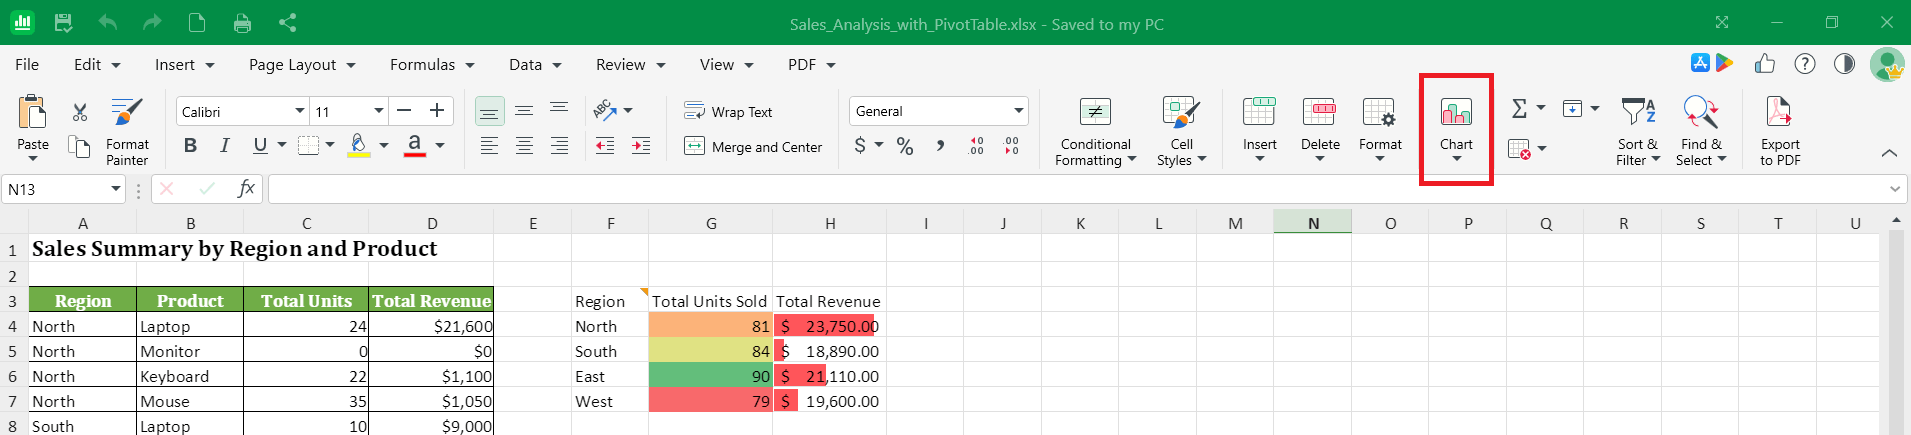The height and width of the screenshot is (435, 1911).
Task: Apply the red font color
Action: (414, 146)
